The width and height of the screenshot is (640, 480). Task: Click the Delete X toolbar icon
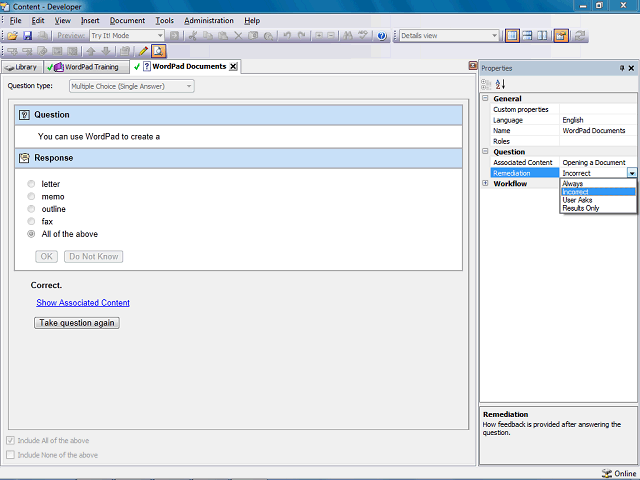pos(238,36)
